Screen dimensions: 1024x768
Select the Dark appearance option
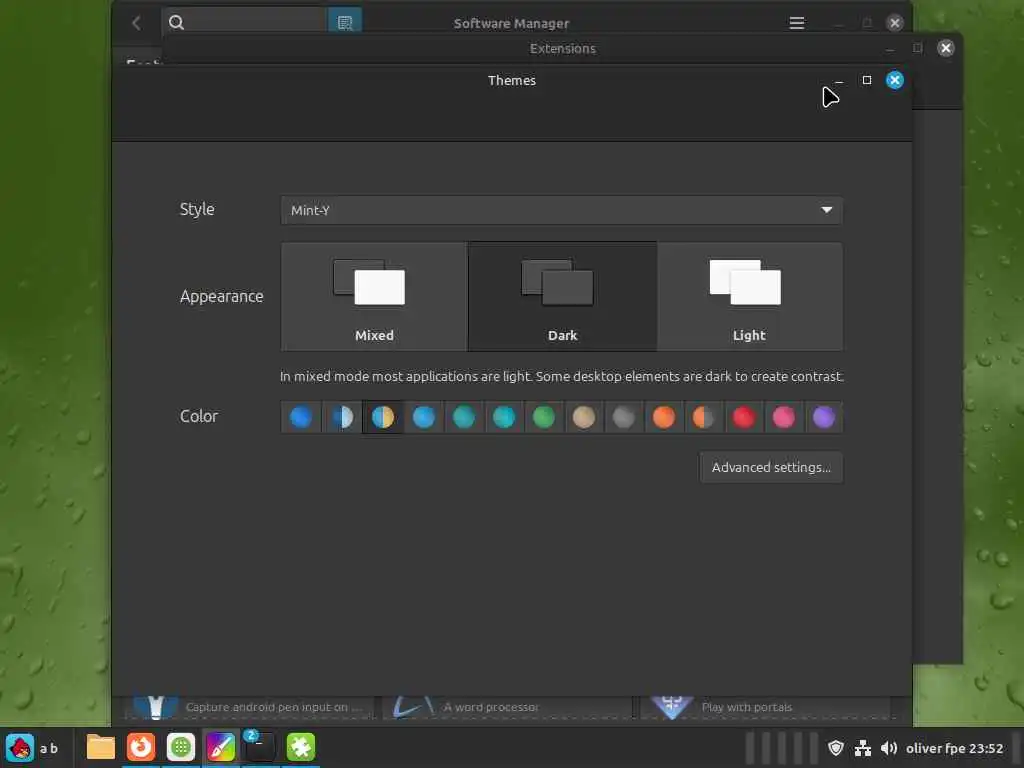[x=562, y=296]
